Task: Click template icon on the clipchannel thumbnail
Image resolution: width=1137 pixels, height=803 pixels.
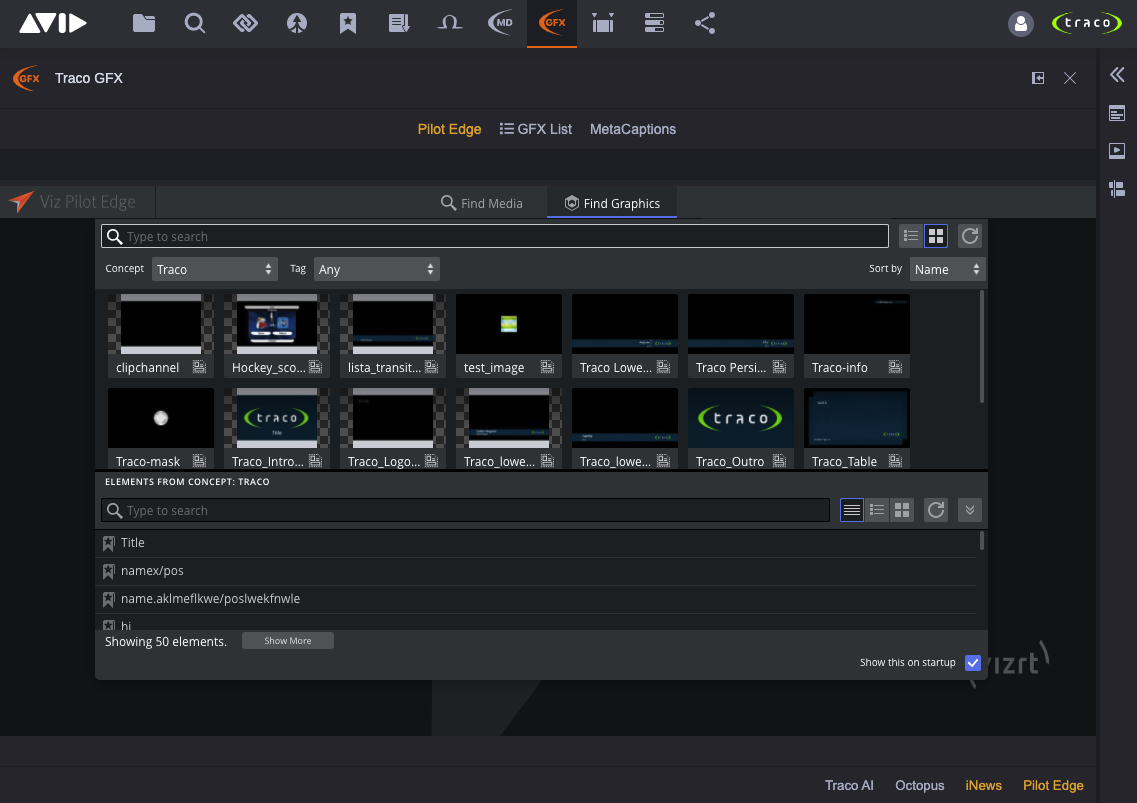Action: click(x=199, y=367)
